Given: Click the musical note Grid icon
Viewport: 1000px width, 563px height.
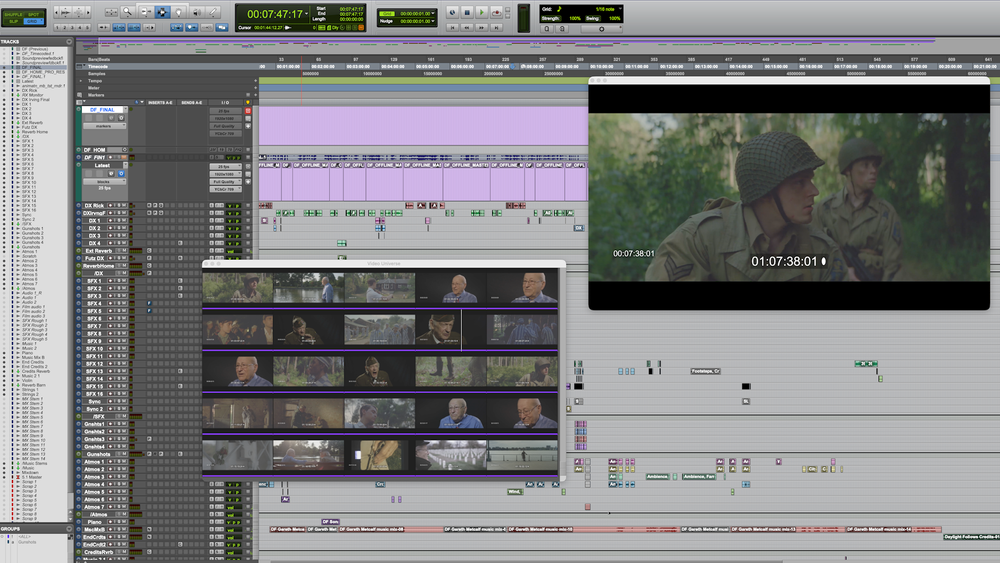Looking at the screenshot, I should coord(559,9).
